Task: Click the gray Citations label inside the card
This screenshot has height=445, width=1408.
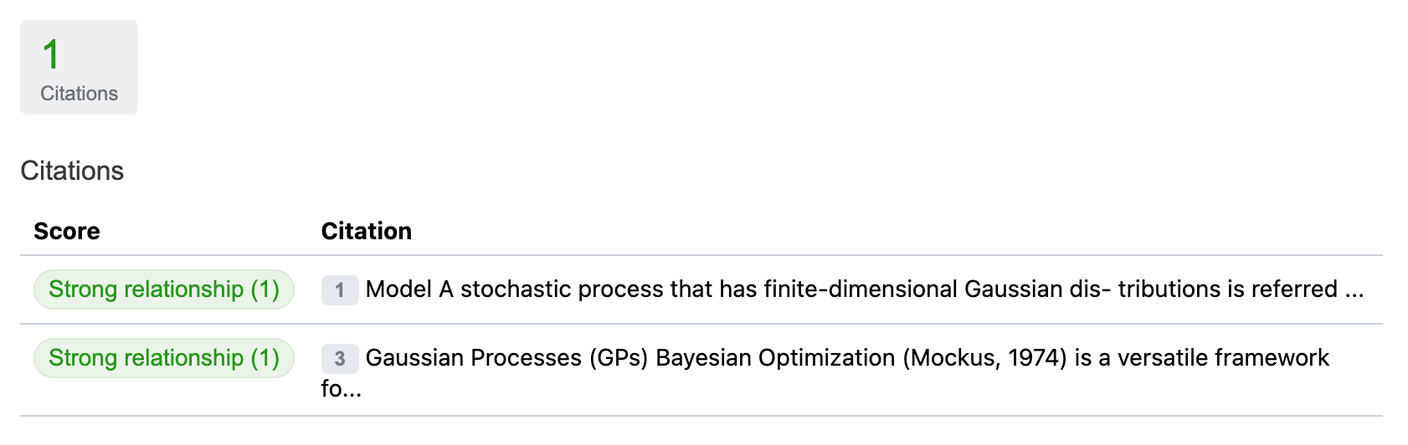Action: pos(79,93)
